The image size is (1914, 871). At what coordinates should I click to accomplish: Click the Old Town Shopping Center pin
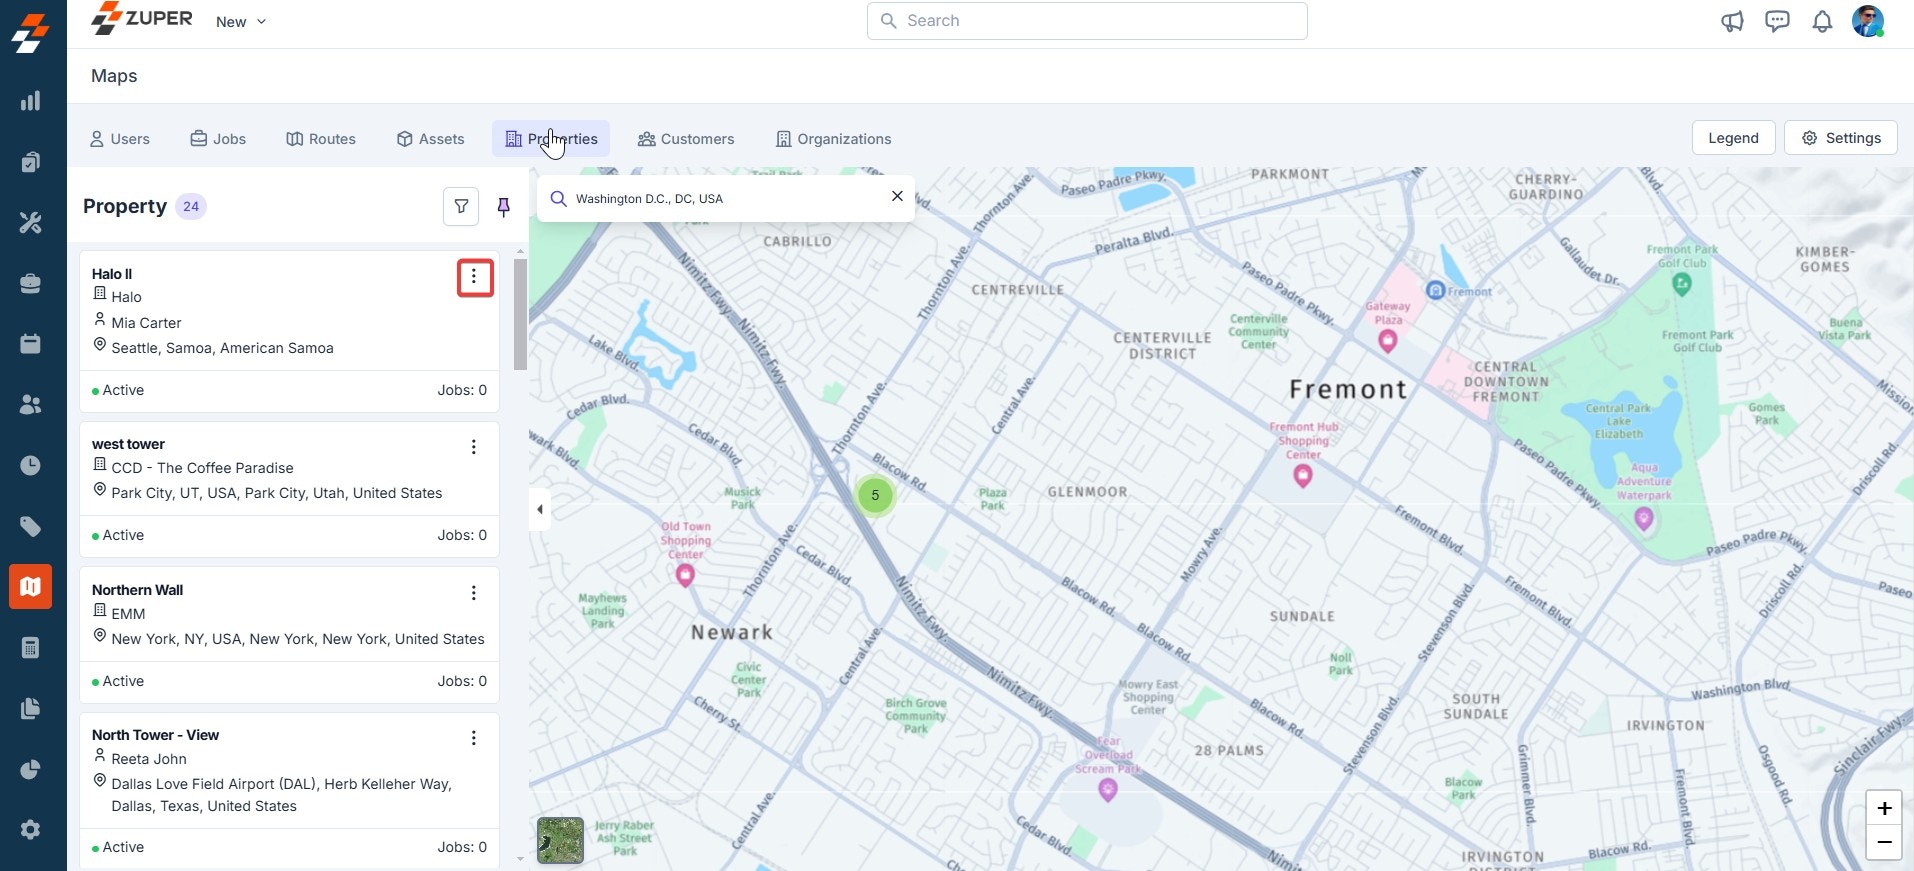[685, 575]
